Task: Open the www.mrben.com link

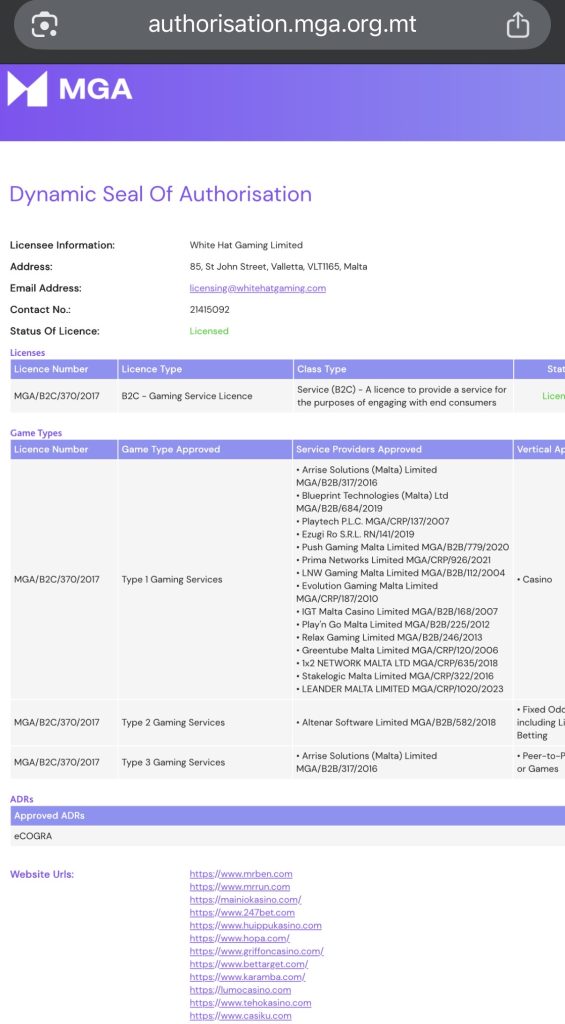Action: 241,874
